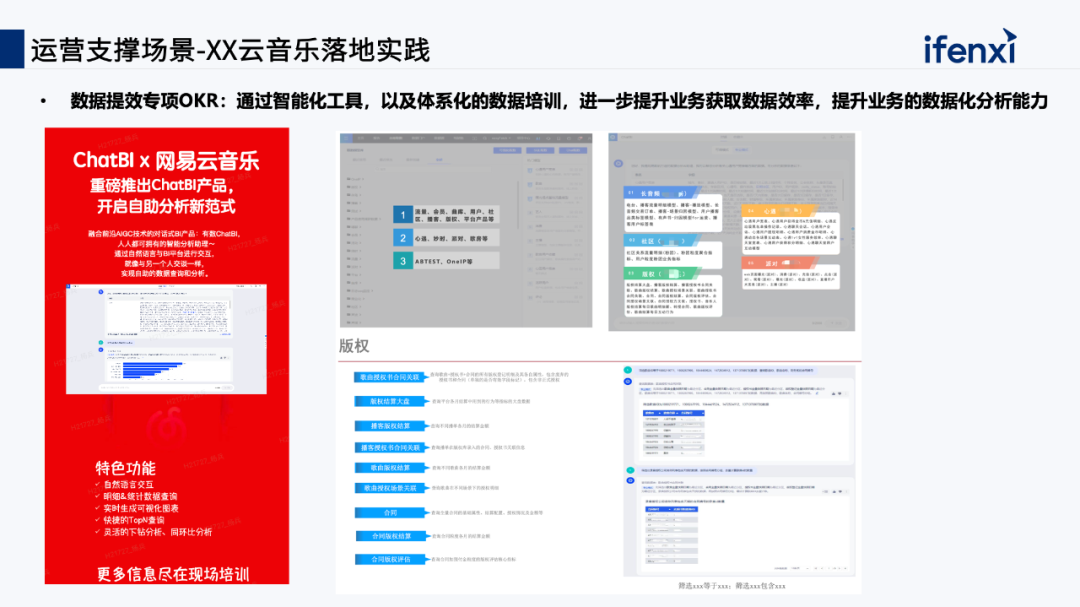This screenshot has height=607, width=1080.
Task: Open the upper data table in the chat screenshot
Action: pyautogui.click(x=674, y=433)
